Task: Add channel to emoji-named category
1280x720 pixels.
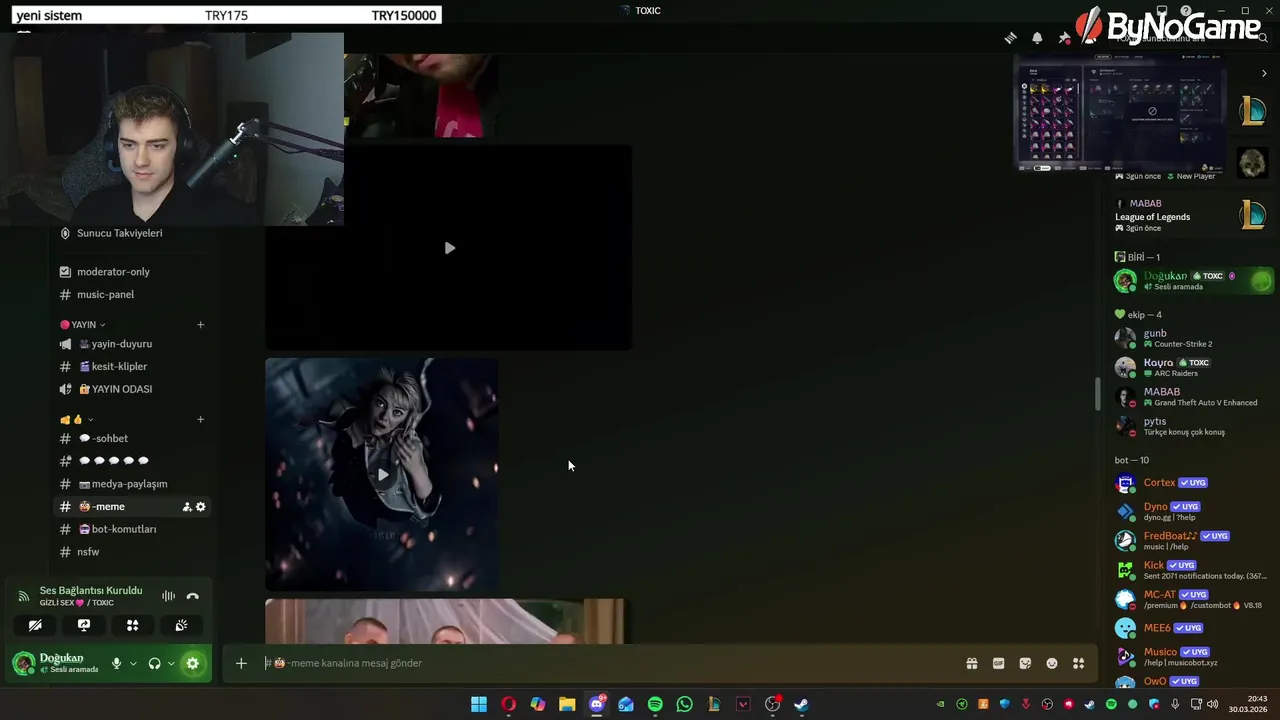Action: [200, 420]
